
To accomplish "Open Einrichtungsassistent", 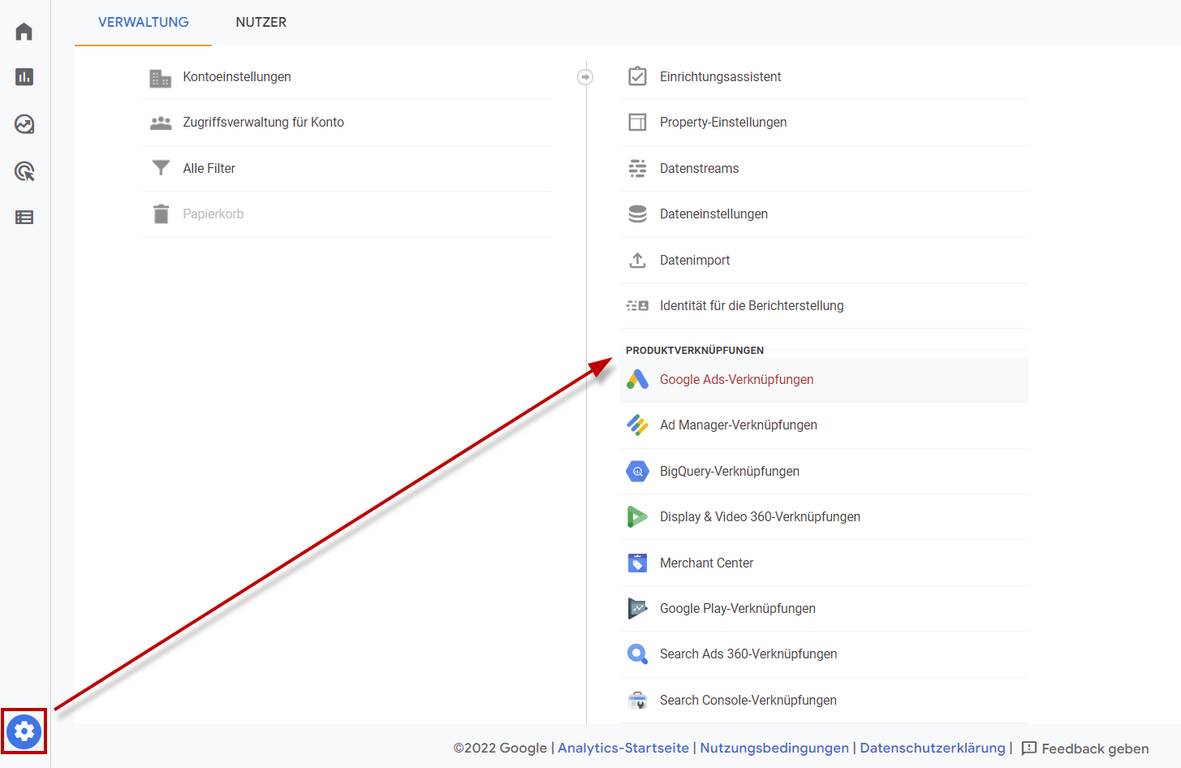I will [x=824, y=77].
